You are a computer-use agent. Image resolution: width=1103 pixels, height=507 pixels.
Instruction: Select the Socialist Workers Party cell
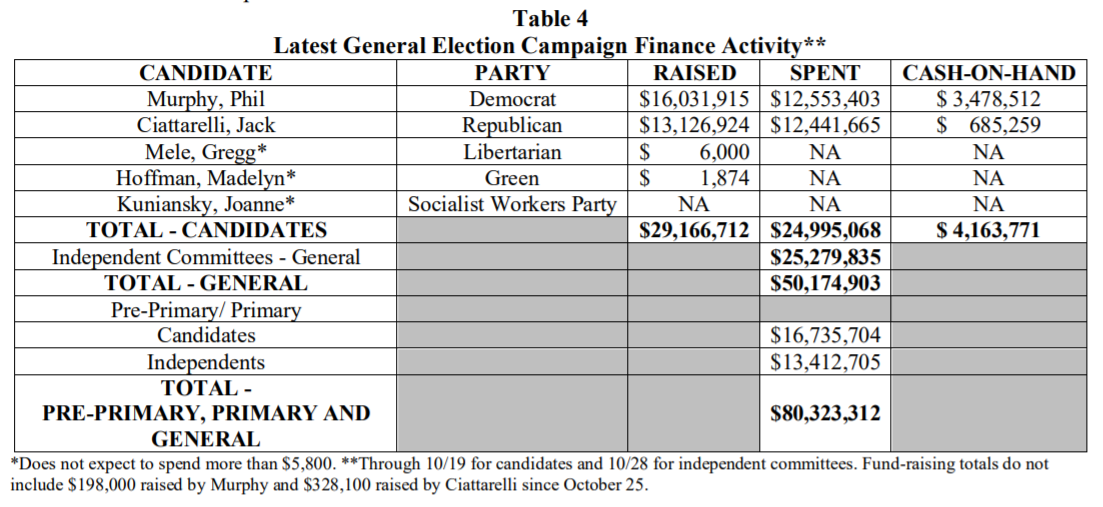[511, 204]
